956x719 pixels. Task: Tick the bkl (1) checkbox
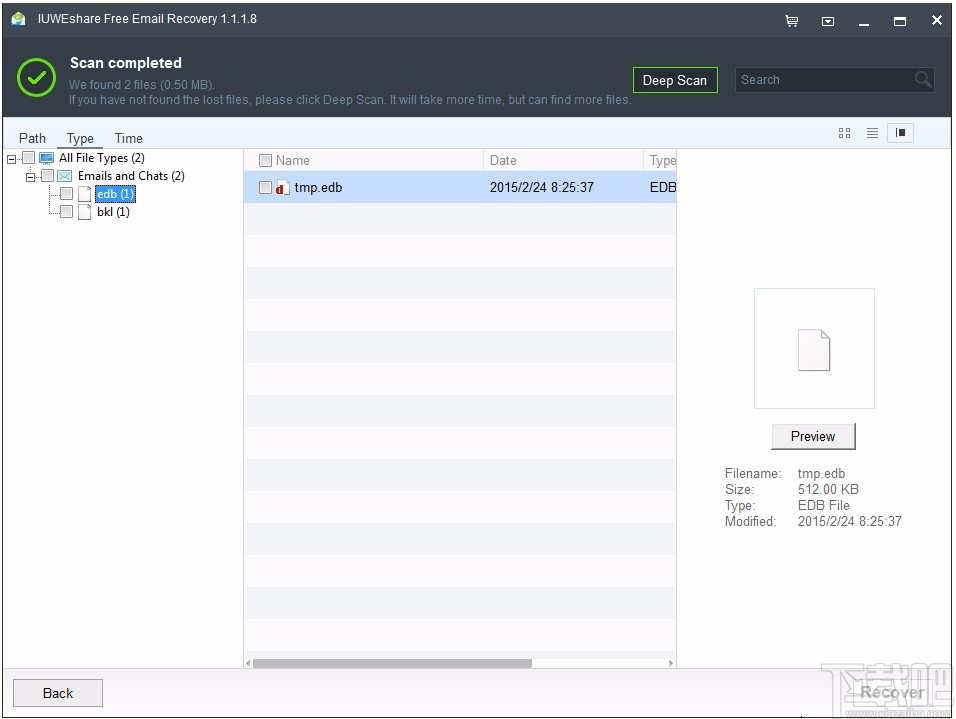[x=66, y=212]
